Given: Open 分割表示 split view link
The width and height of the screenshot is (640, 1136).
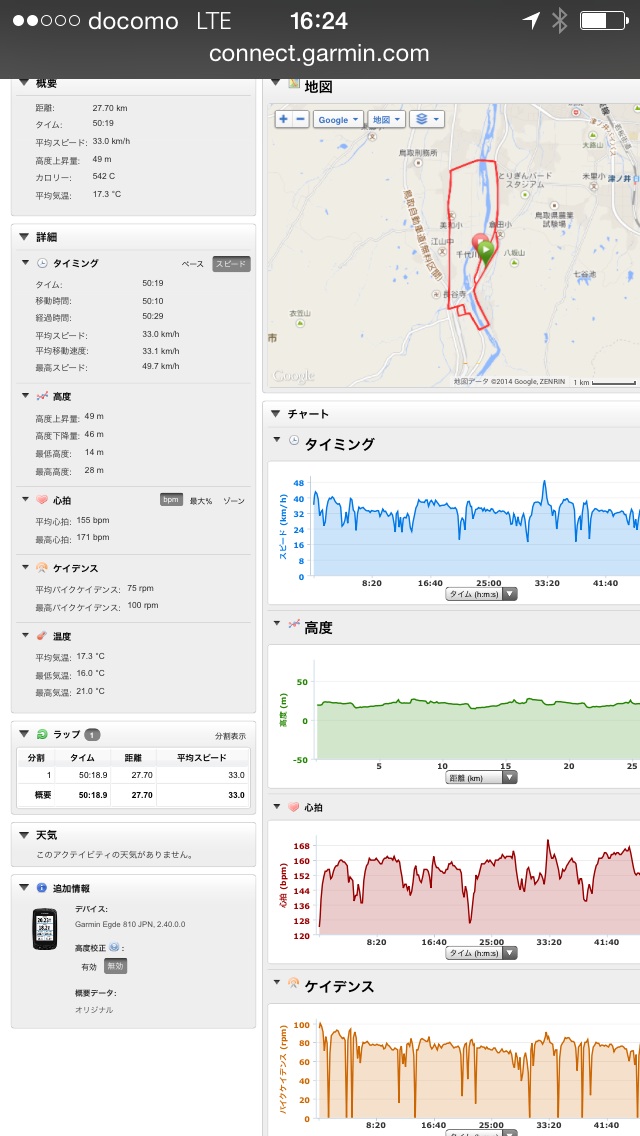Looking at the screenshot, I should [230, 735].
